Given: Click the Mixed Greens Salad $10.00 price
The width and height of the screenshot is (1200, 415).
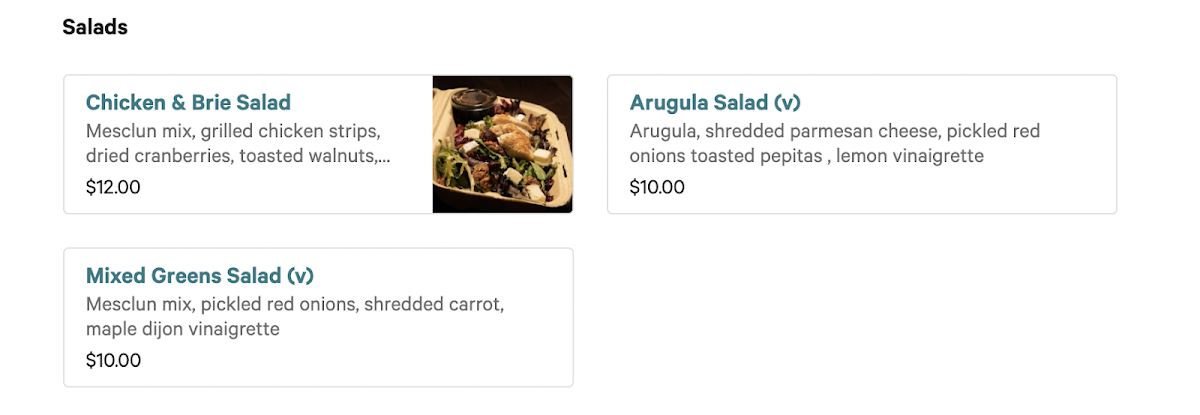Looking at the screenshot, I should pyautogui.click(x=113, y=360).
